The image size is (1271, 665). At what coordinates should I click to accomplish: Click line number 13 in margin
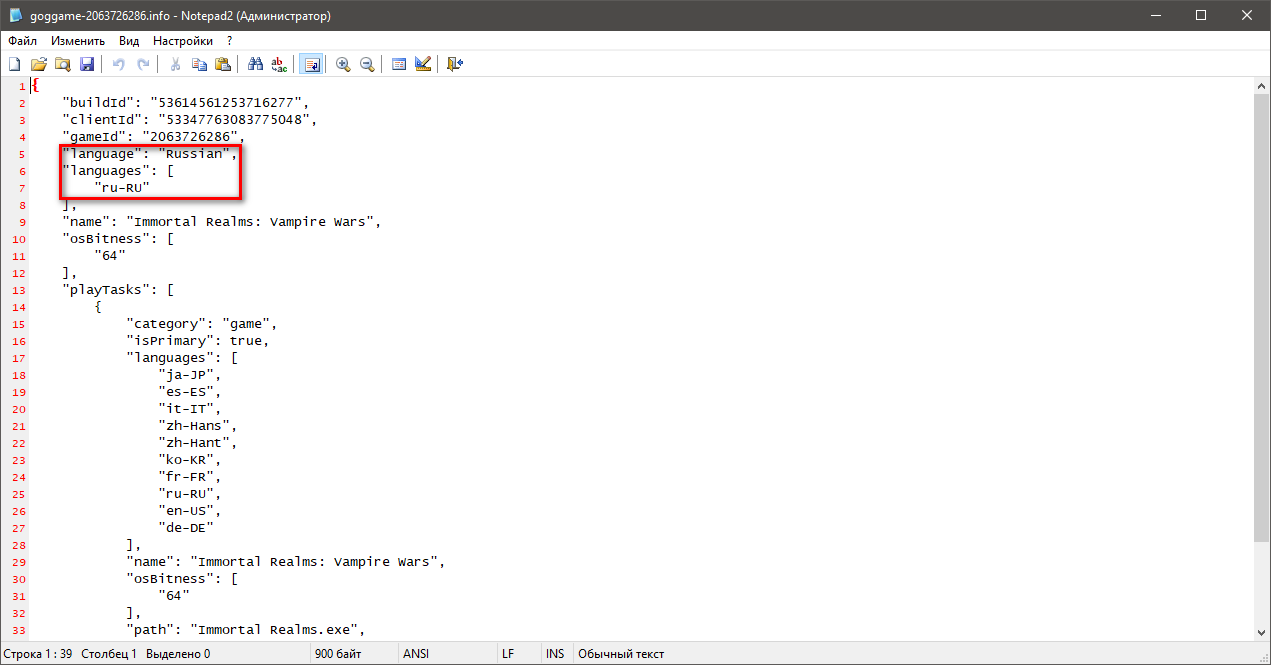click(x=21, y=290)
